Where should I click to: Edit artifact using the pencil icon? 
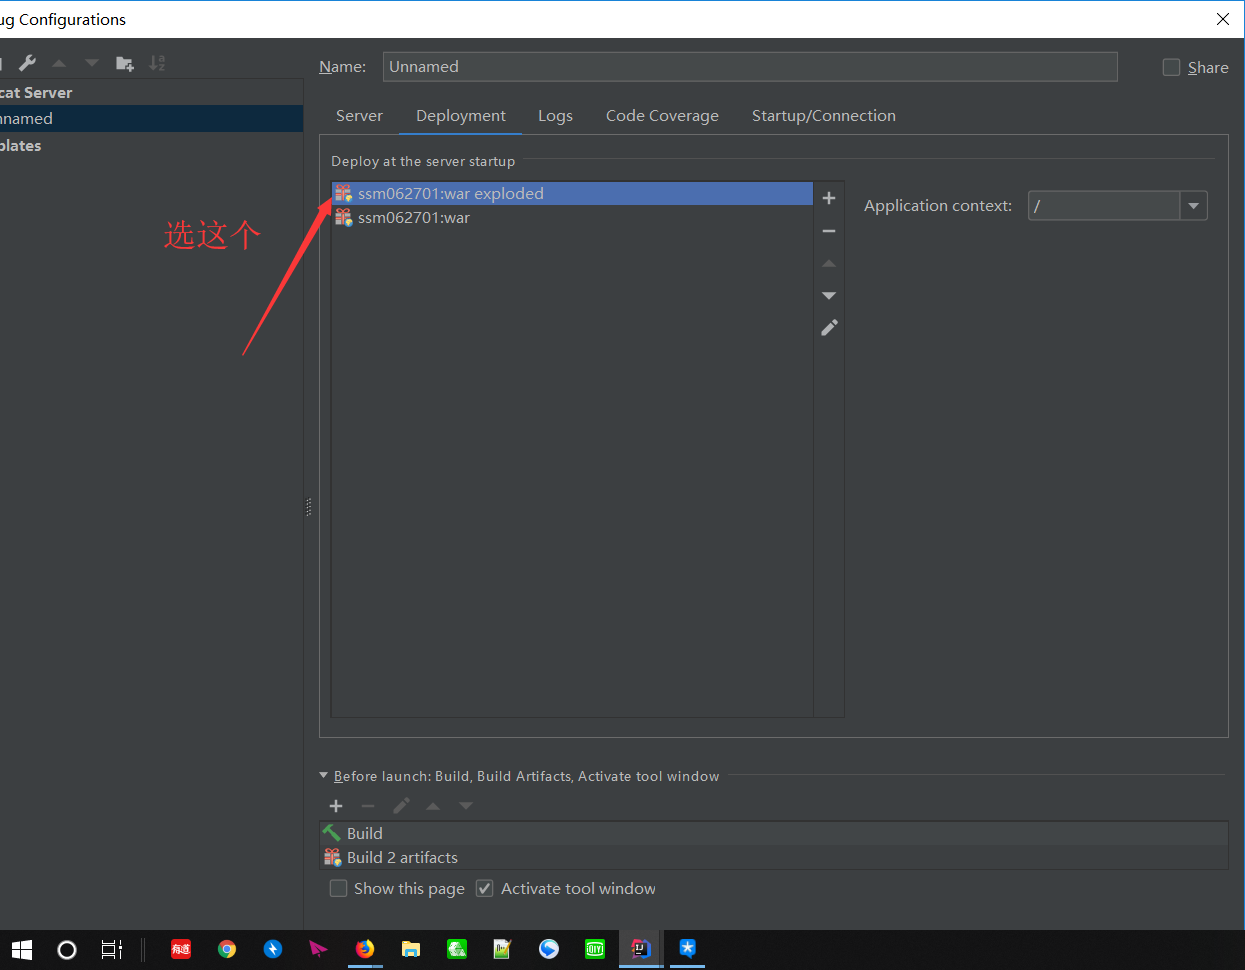829,328
